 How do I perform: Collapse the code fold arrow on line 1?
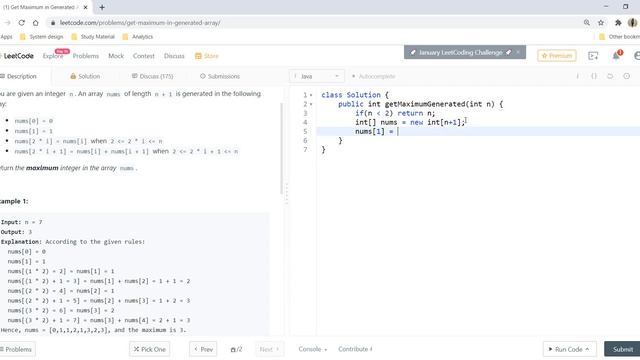pyautogui.click(x=311, y=95)
